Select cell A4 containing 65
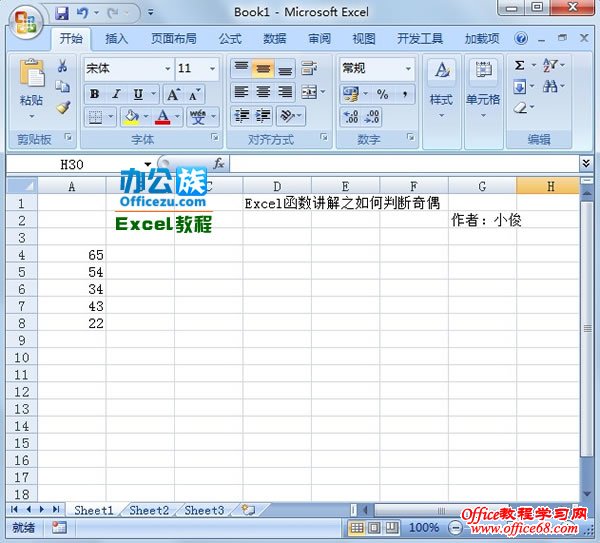 (x=72, y=255)
